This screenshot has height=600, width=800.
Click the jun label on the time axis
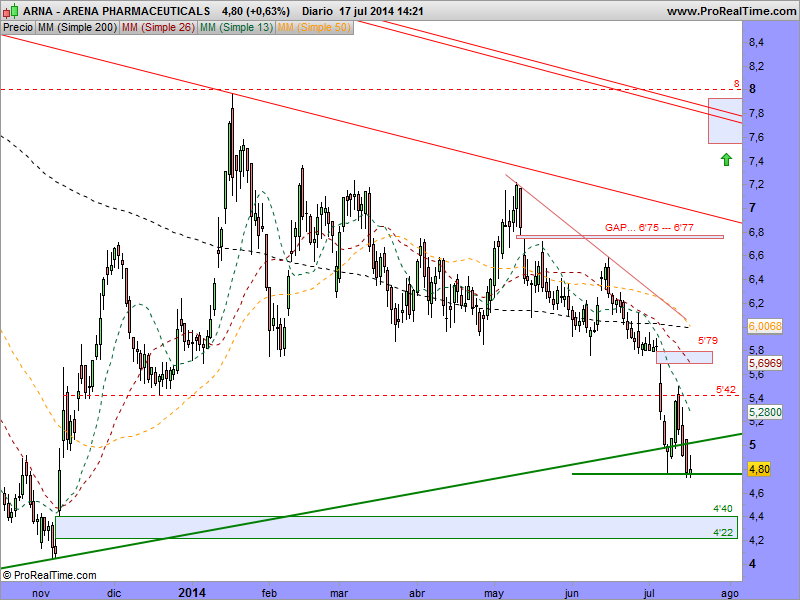(571, 593)
